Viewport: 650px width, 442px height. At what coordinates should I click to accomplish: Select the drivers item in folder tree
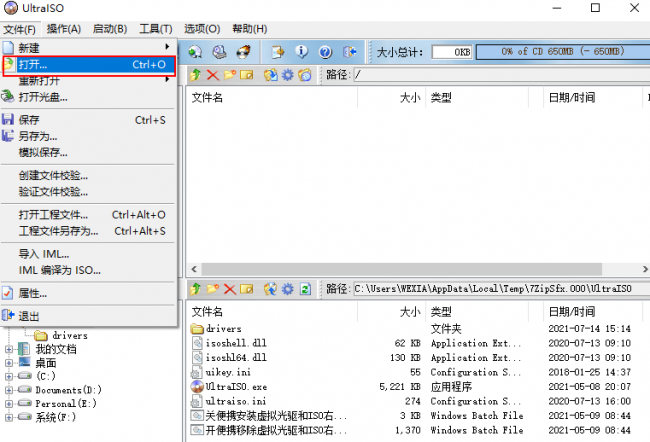click(70, 335)
